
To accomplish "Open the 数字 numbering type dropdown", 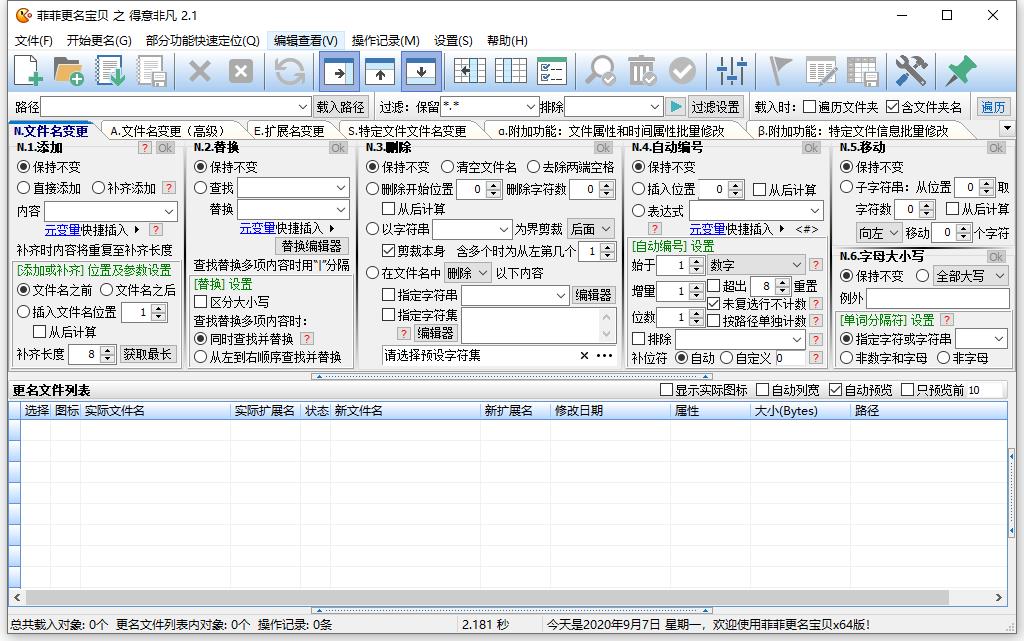I will click(x=796, y=265).
